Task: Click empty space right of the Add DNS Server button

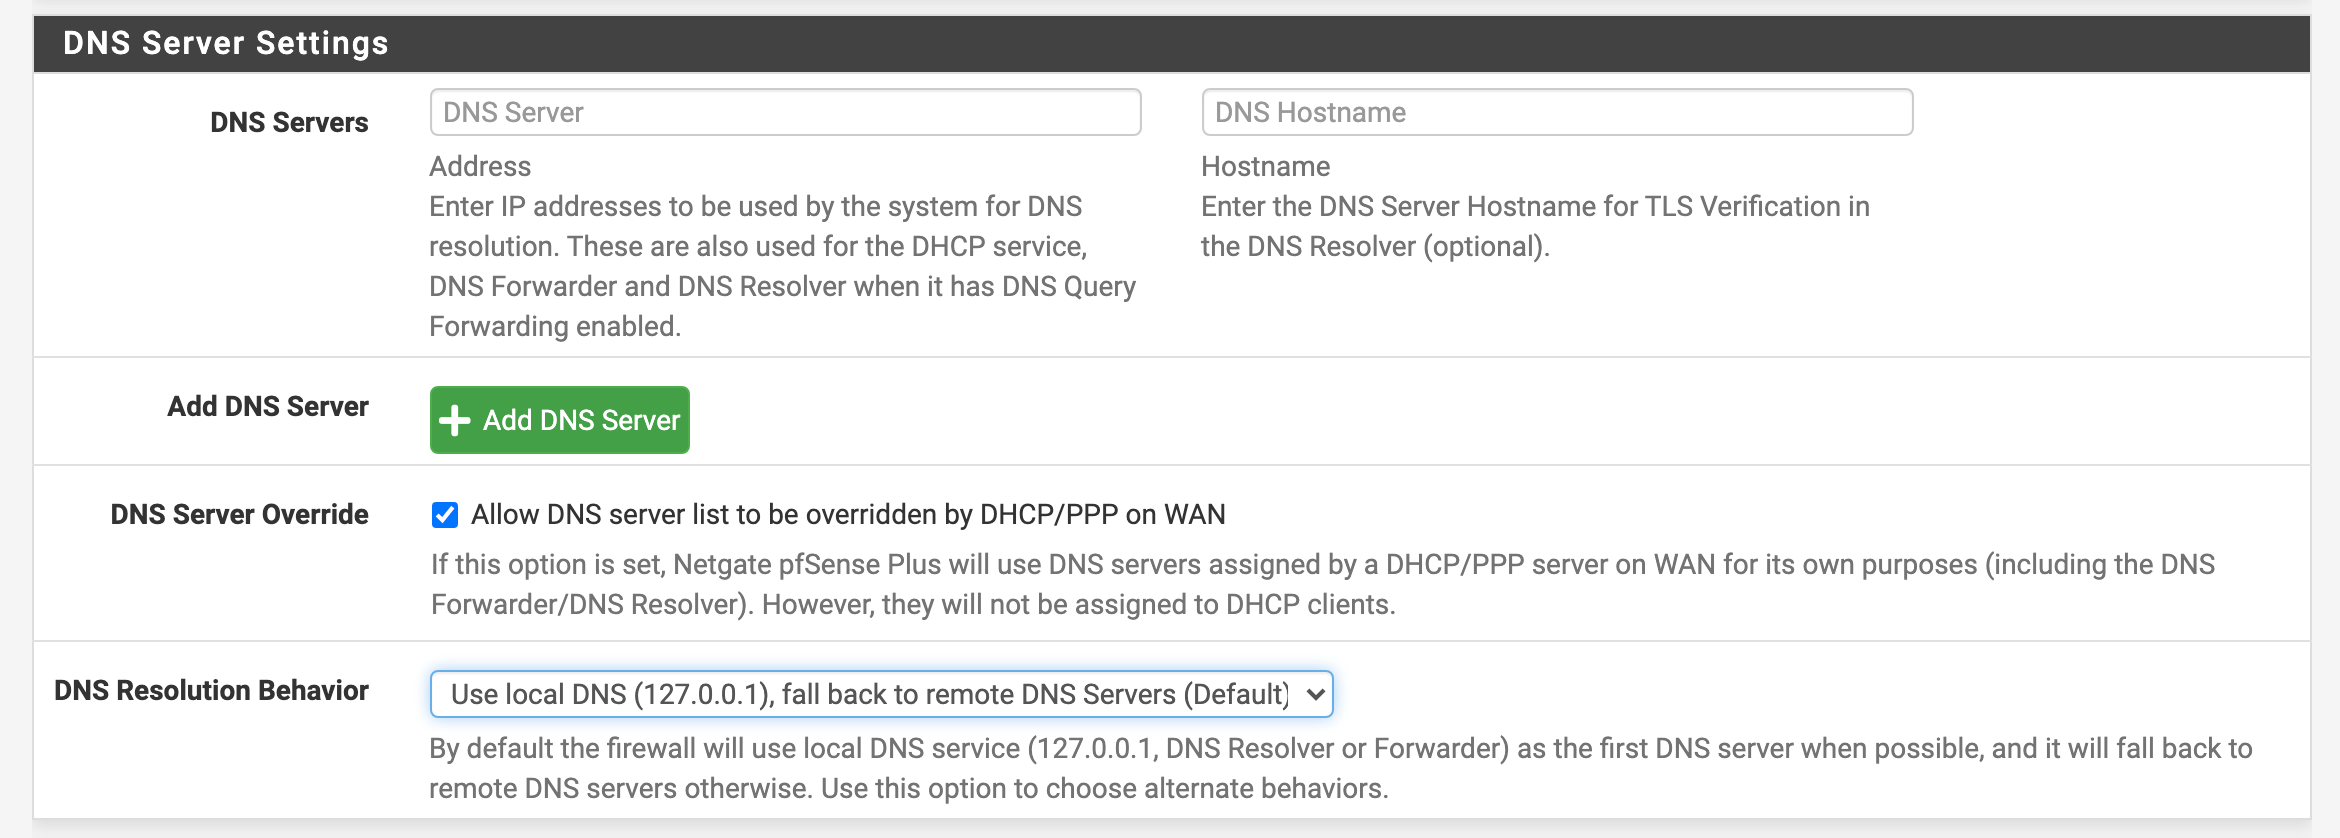Action: click(x=1400, y=420)
